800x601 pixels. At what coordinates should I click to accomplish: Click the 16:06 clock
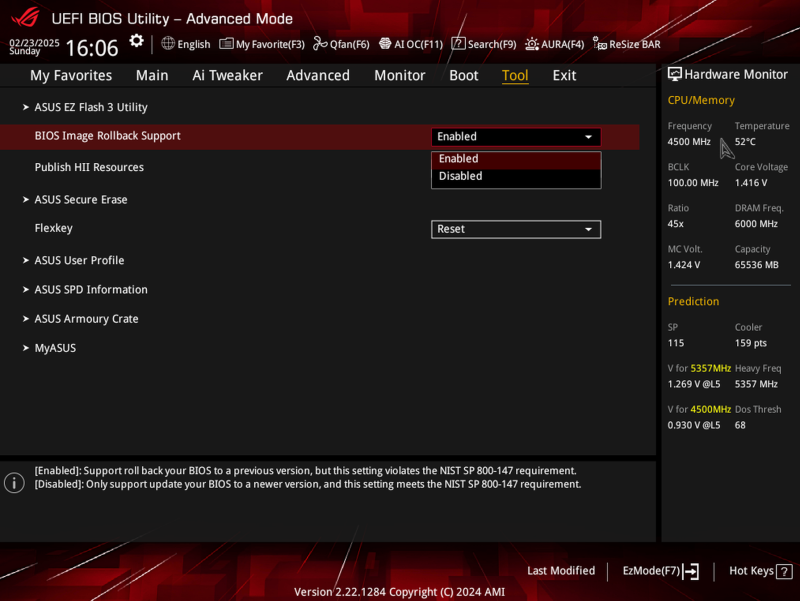(92, 48)
